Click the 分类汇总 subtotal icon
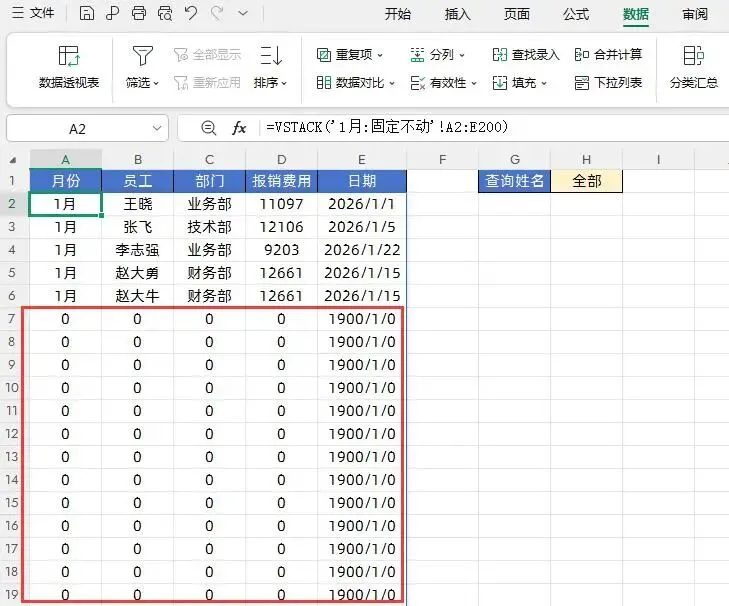This screenshot has height=606, width=729. (694, 56)
